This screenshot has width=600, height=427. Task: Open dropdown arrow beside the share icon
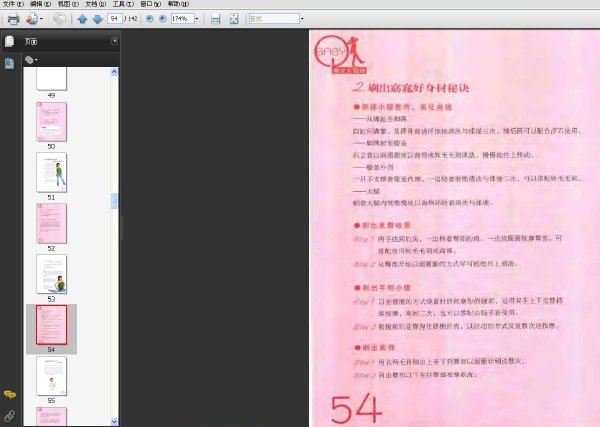[41, 18]
